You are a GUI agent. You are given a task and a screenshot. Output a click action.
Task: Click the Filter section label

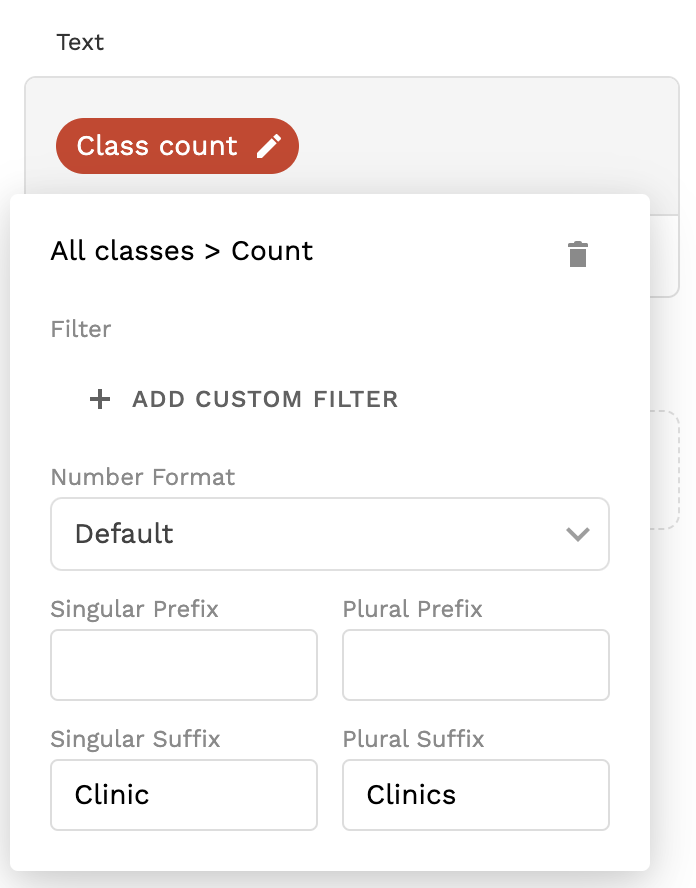pyautogui.click(x=81, y=329)
